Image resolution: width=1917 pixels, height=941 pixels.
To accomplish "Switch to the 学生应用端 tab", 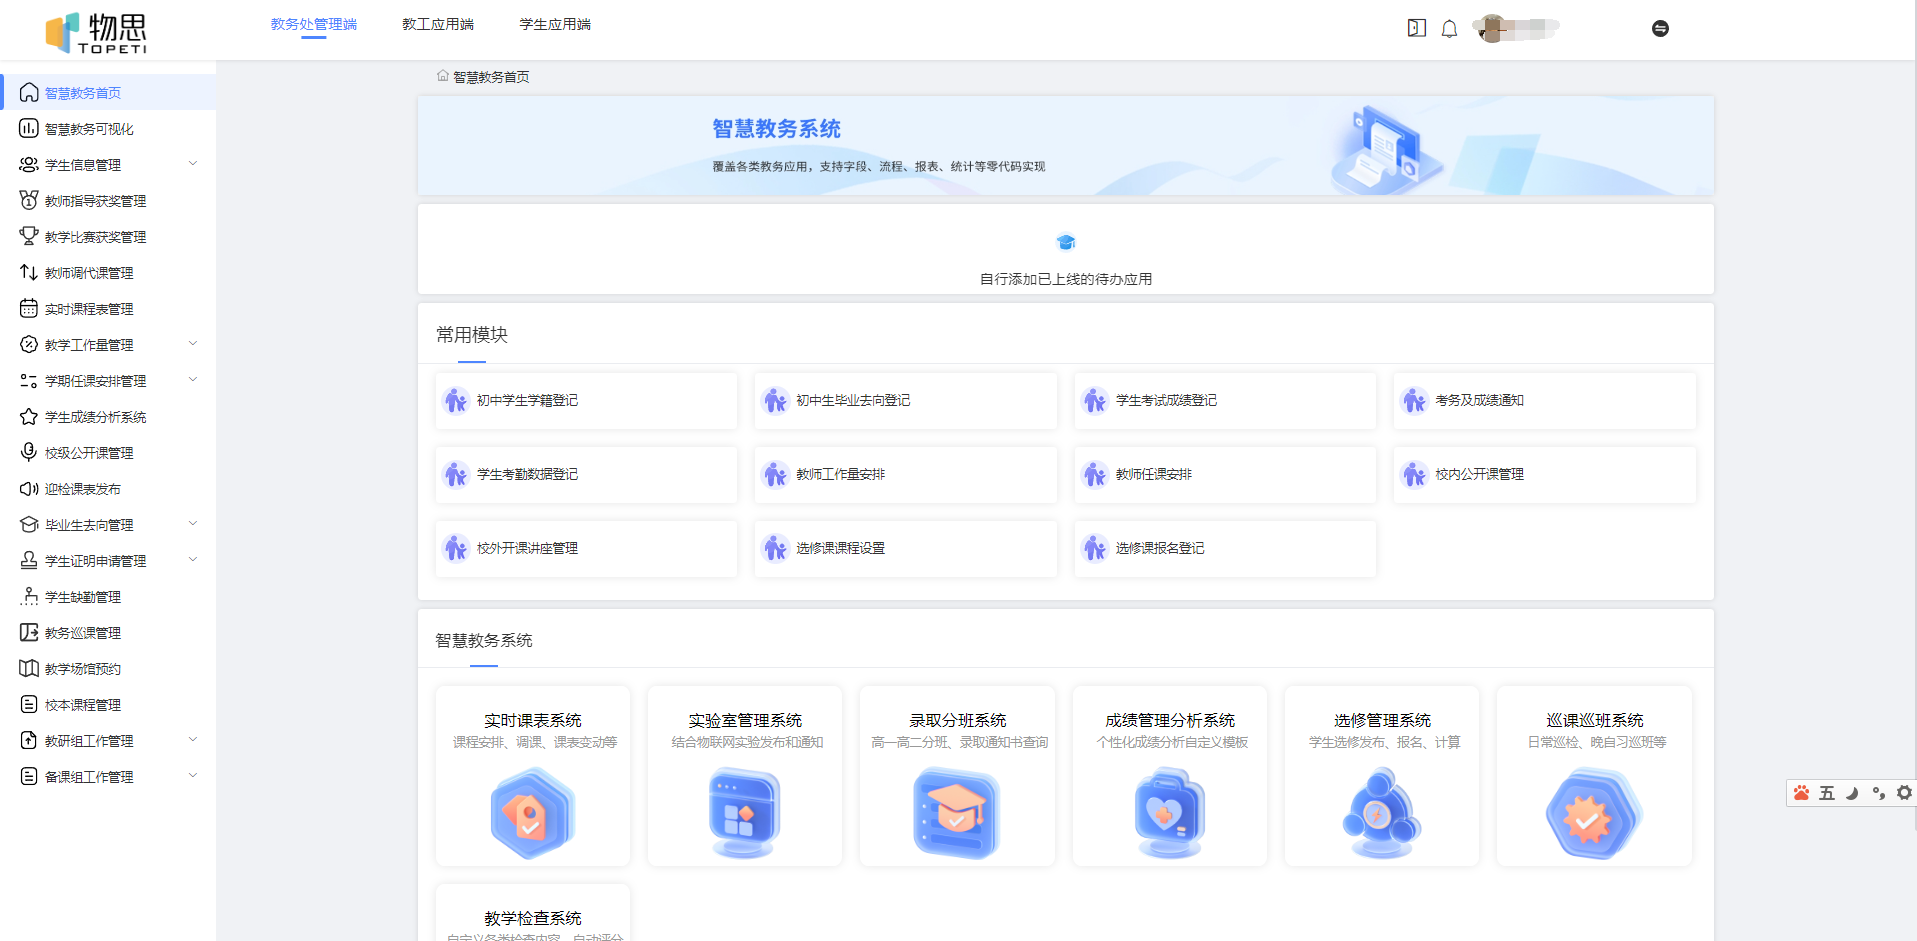I will pos(555,24).
